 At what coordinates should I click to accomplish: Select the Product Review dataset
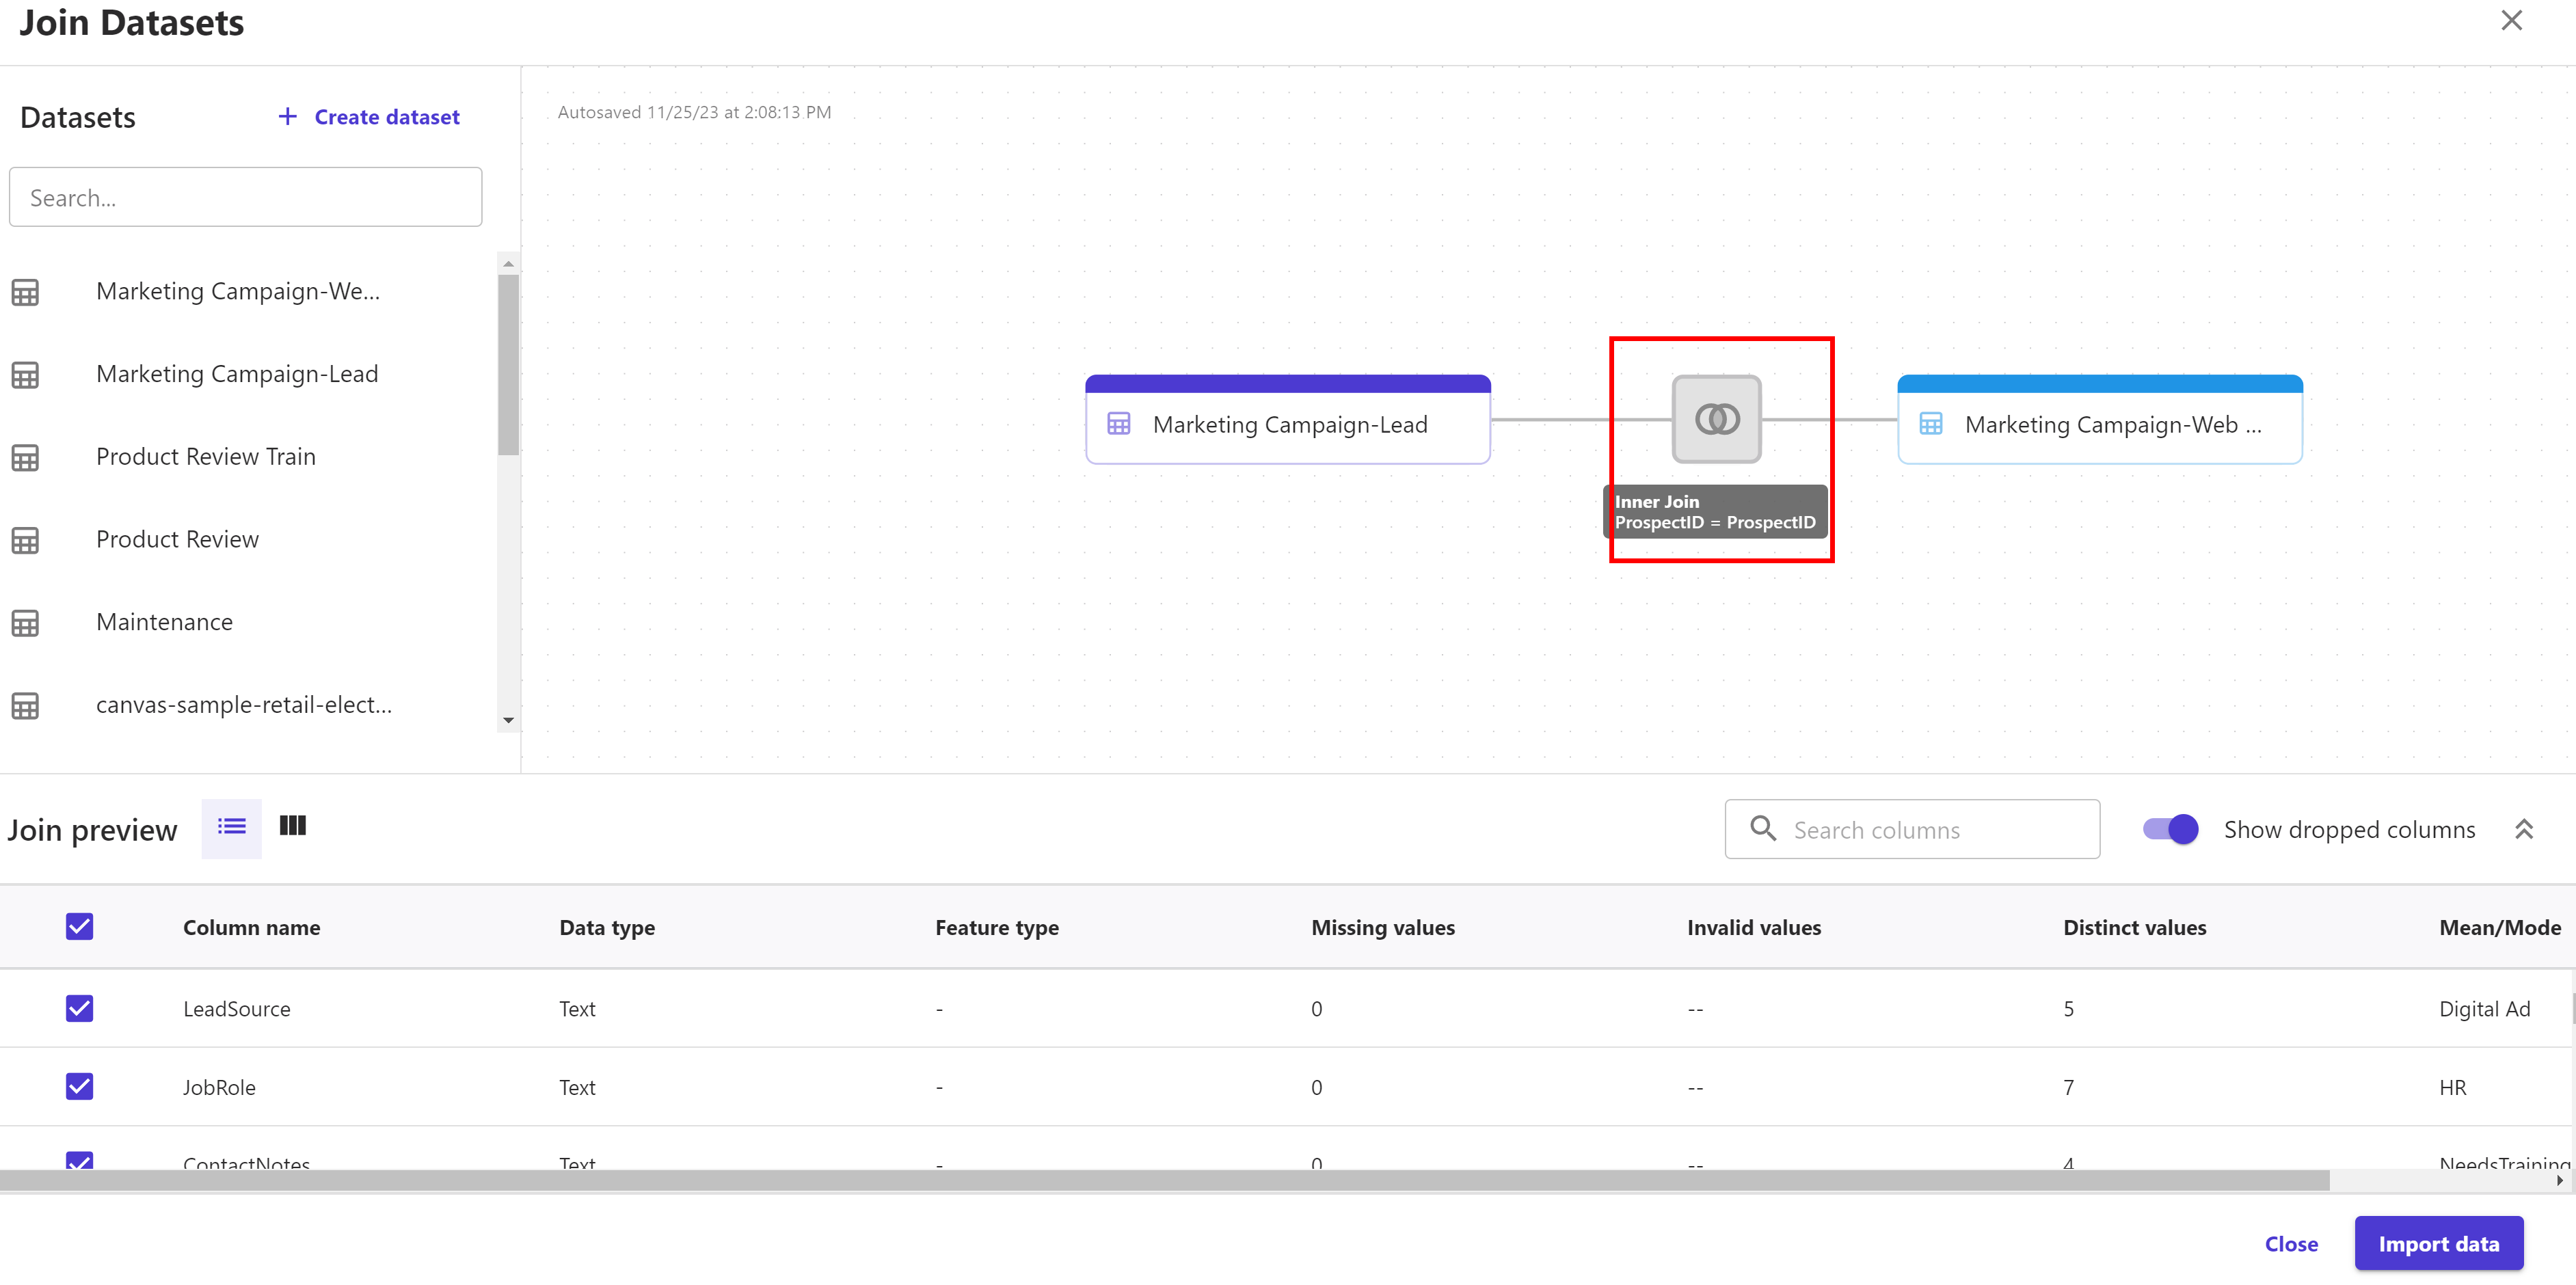(177, 540)
